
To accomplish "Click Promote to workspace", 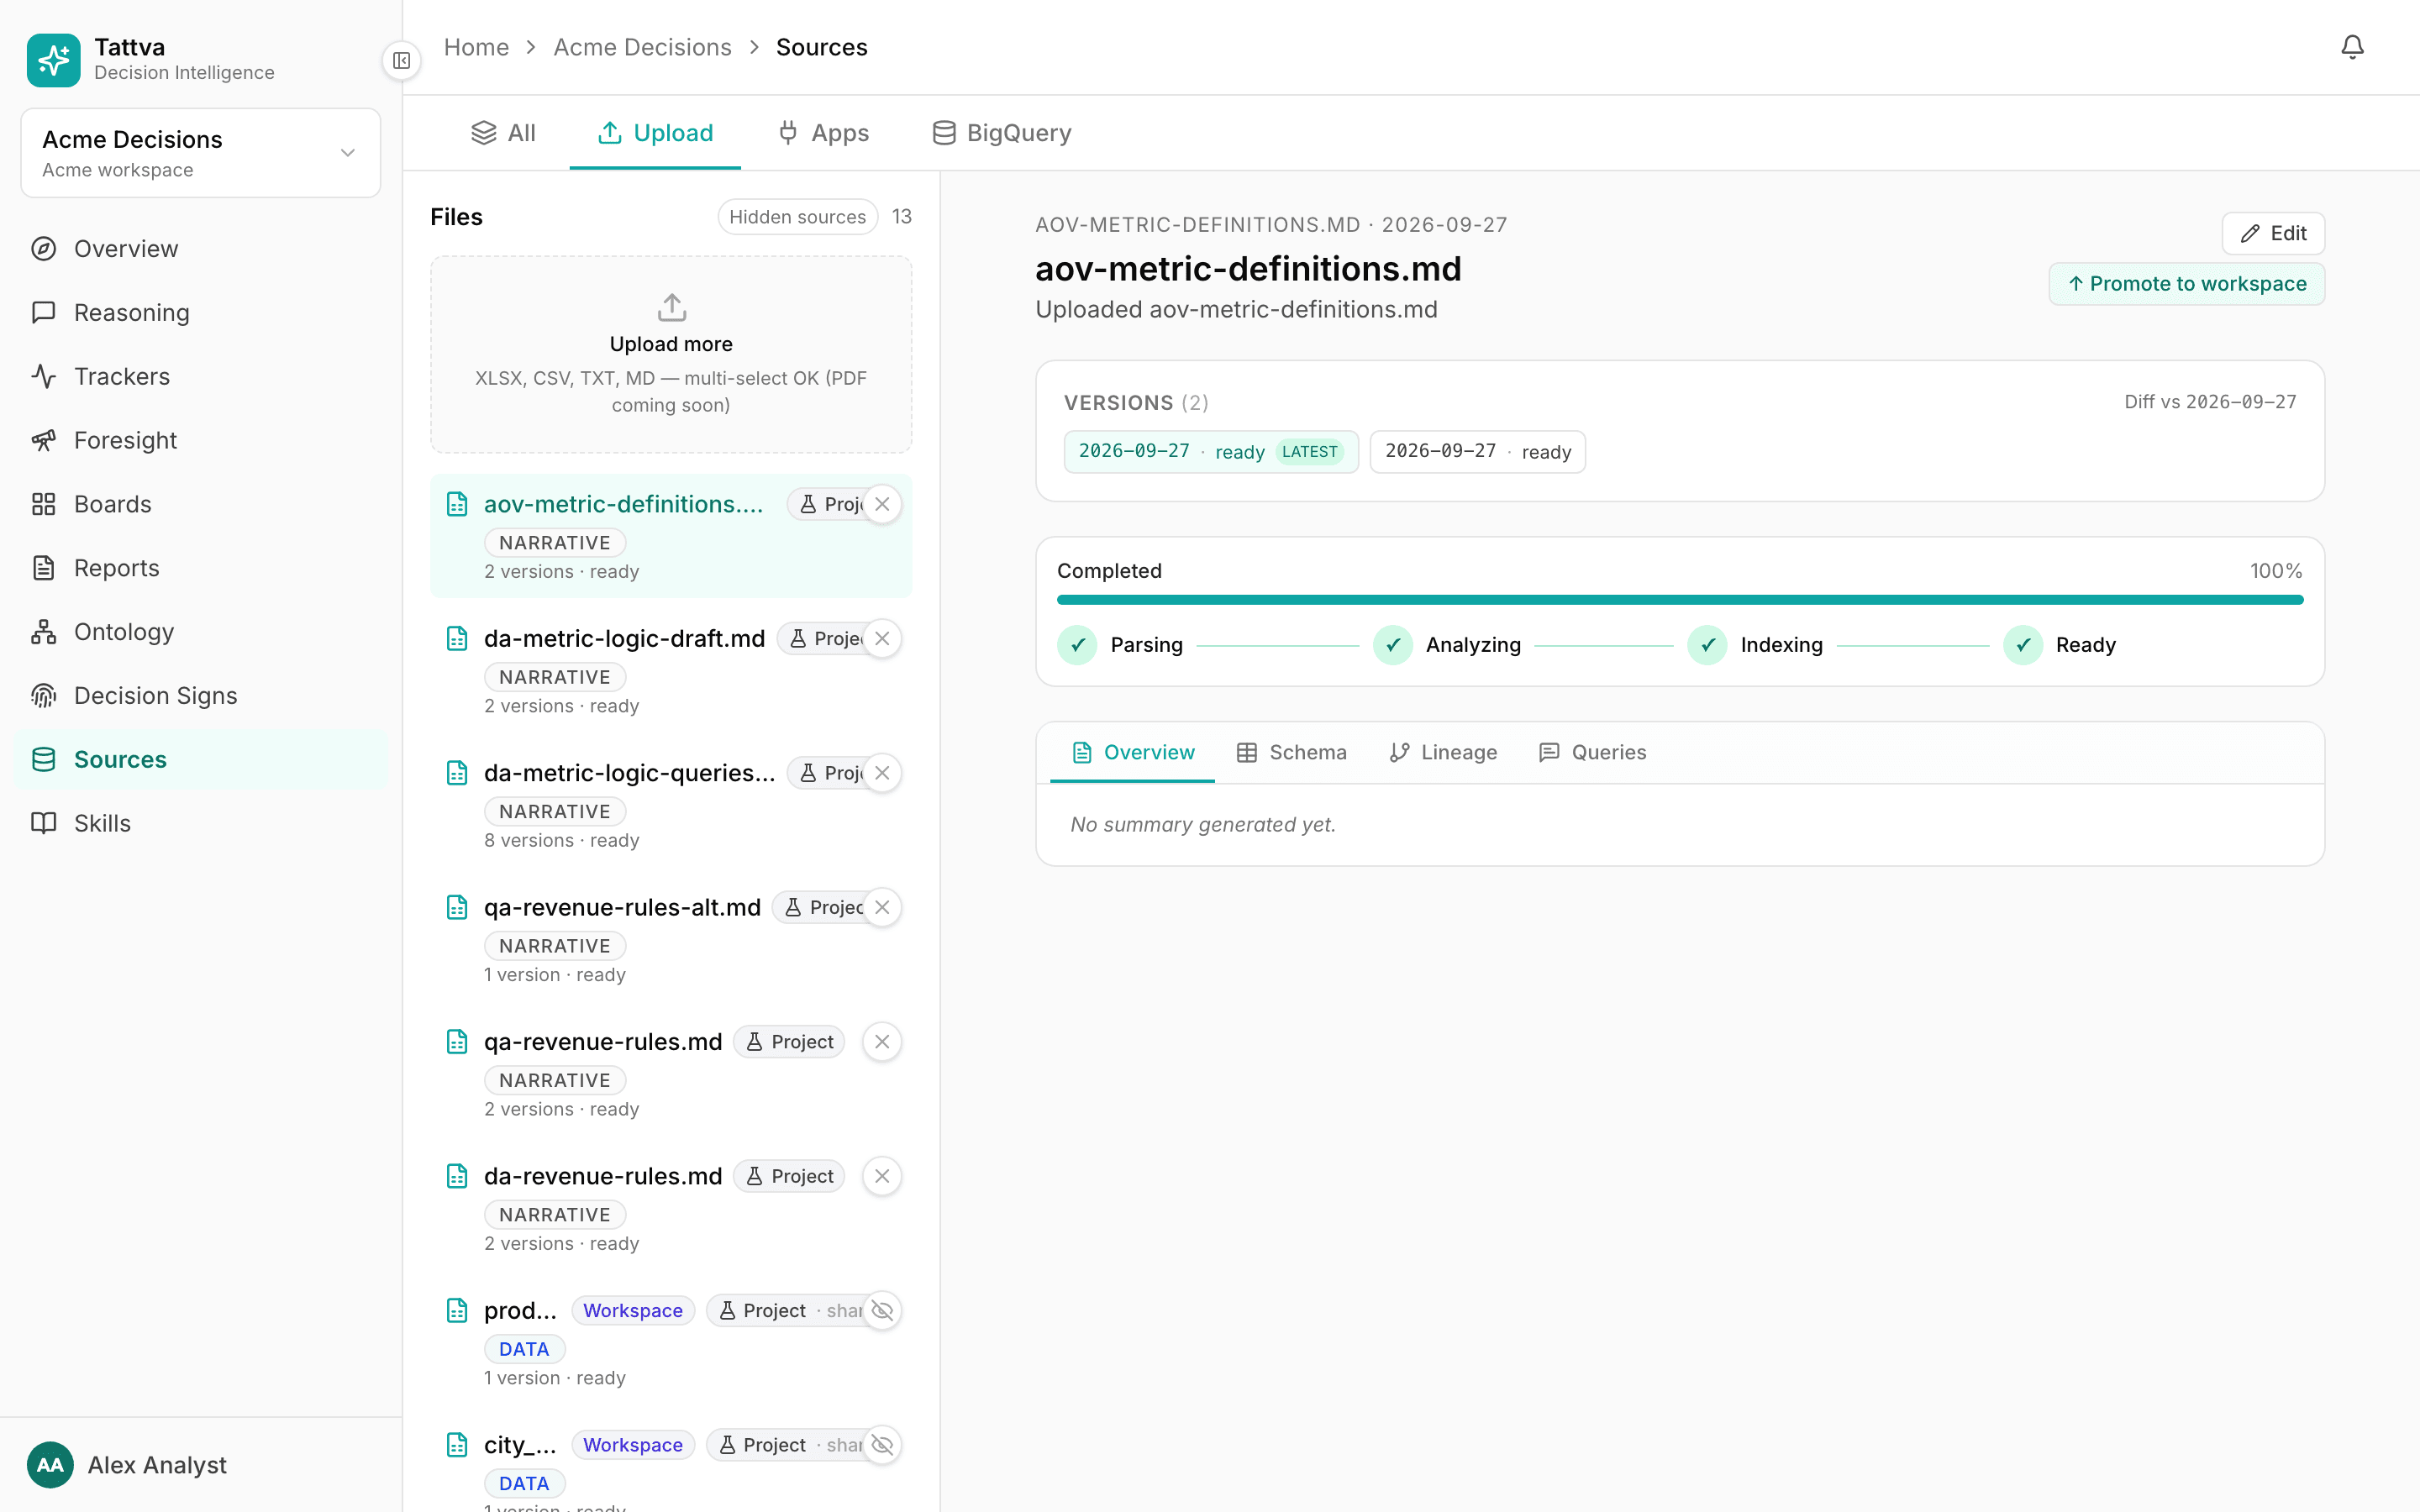I will click(x=2186, y=284).
